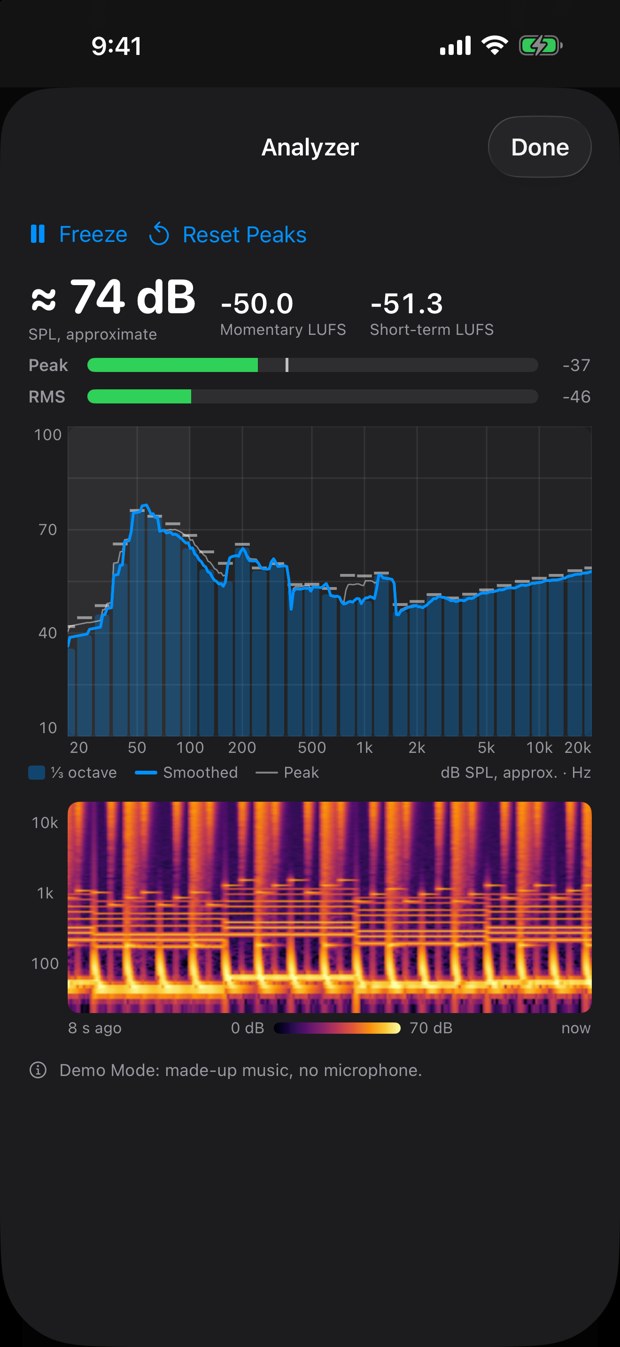Tap the Demo Mode notice text

pos(240,1070)
